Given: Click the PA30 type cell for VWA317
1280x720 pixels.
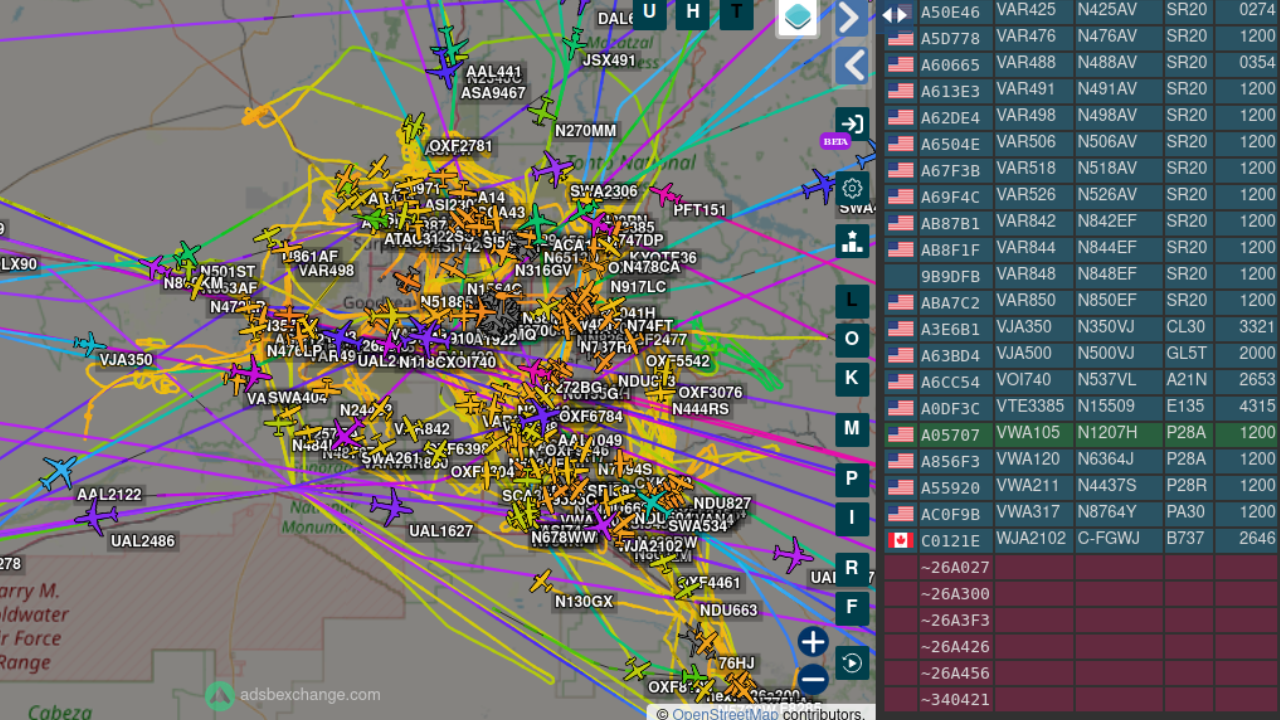Looking at the screenshot, I should [1187, 513].
